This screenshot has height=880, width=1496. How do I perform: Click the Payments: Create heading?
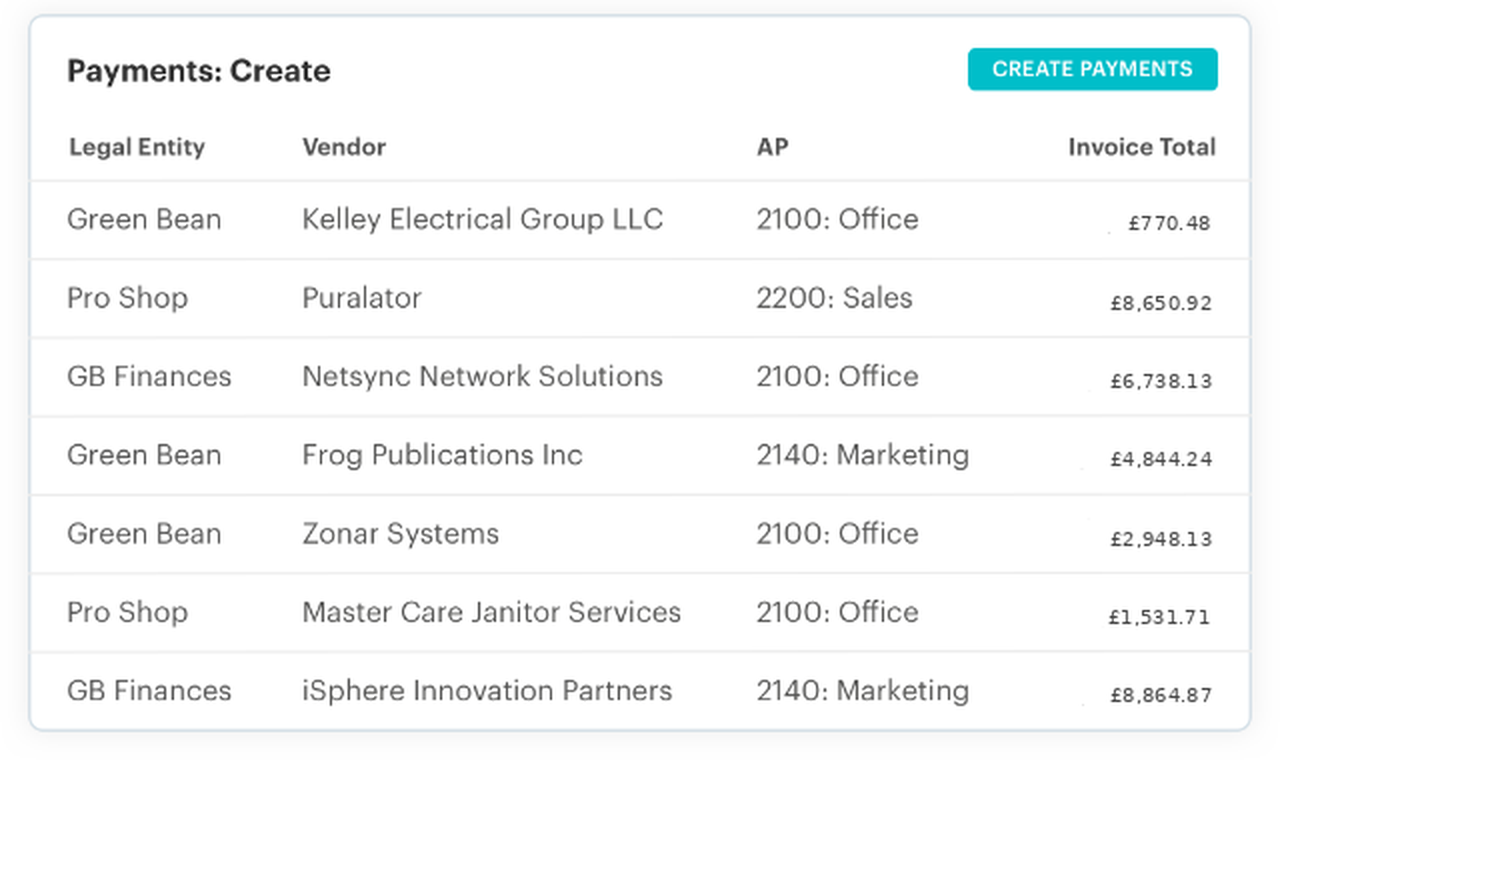pos(199,71)
